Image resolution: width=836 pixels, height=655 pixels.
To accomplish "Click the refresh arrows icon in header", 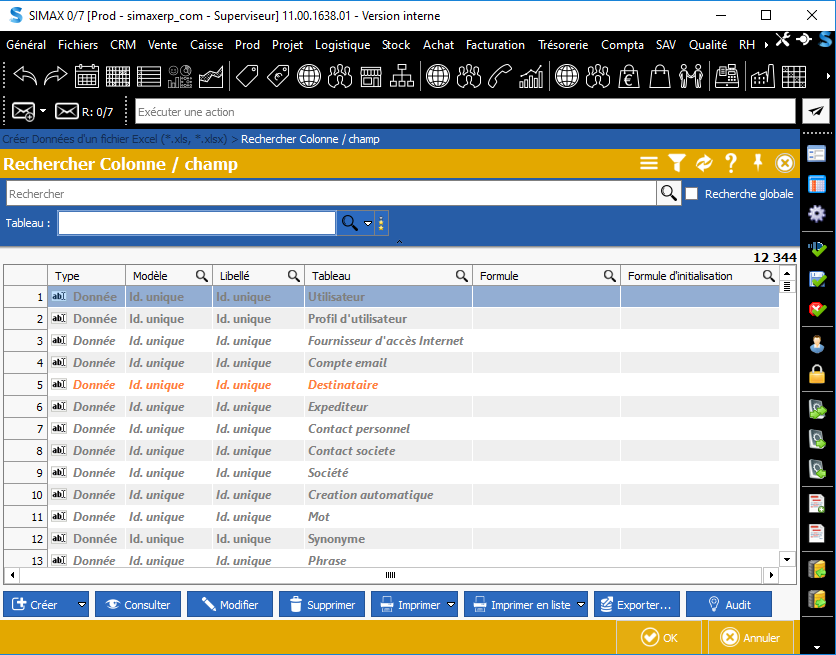I will click(704, 164).
